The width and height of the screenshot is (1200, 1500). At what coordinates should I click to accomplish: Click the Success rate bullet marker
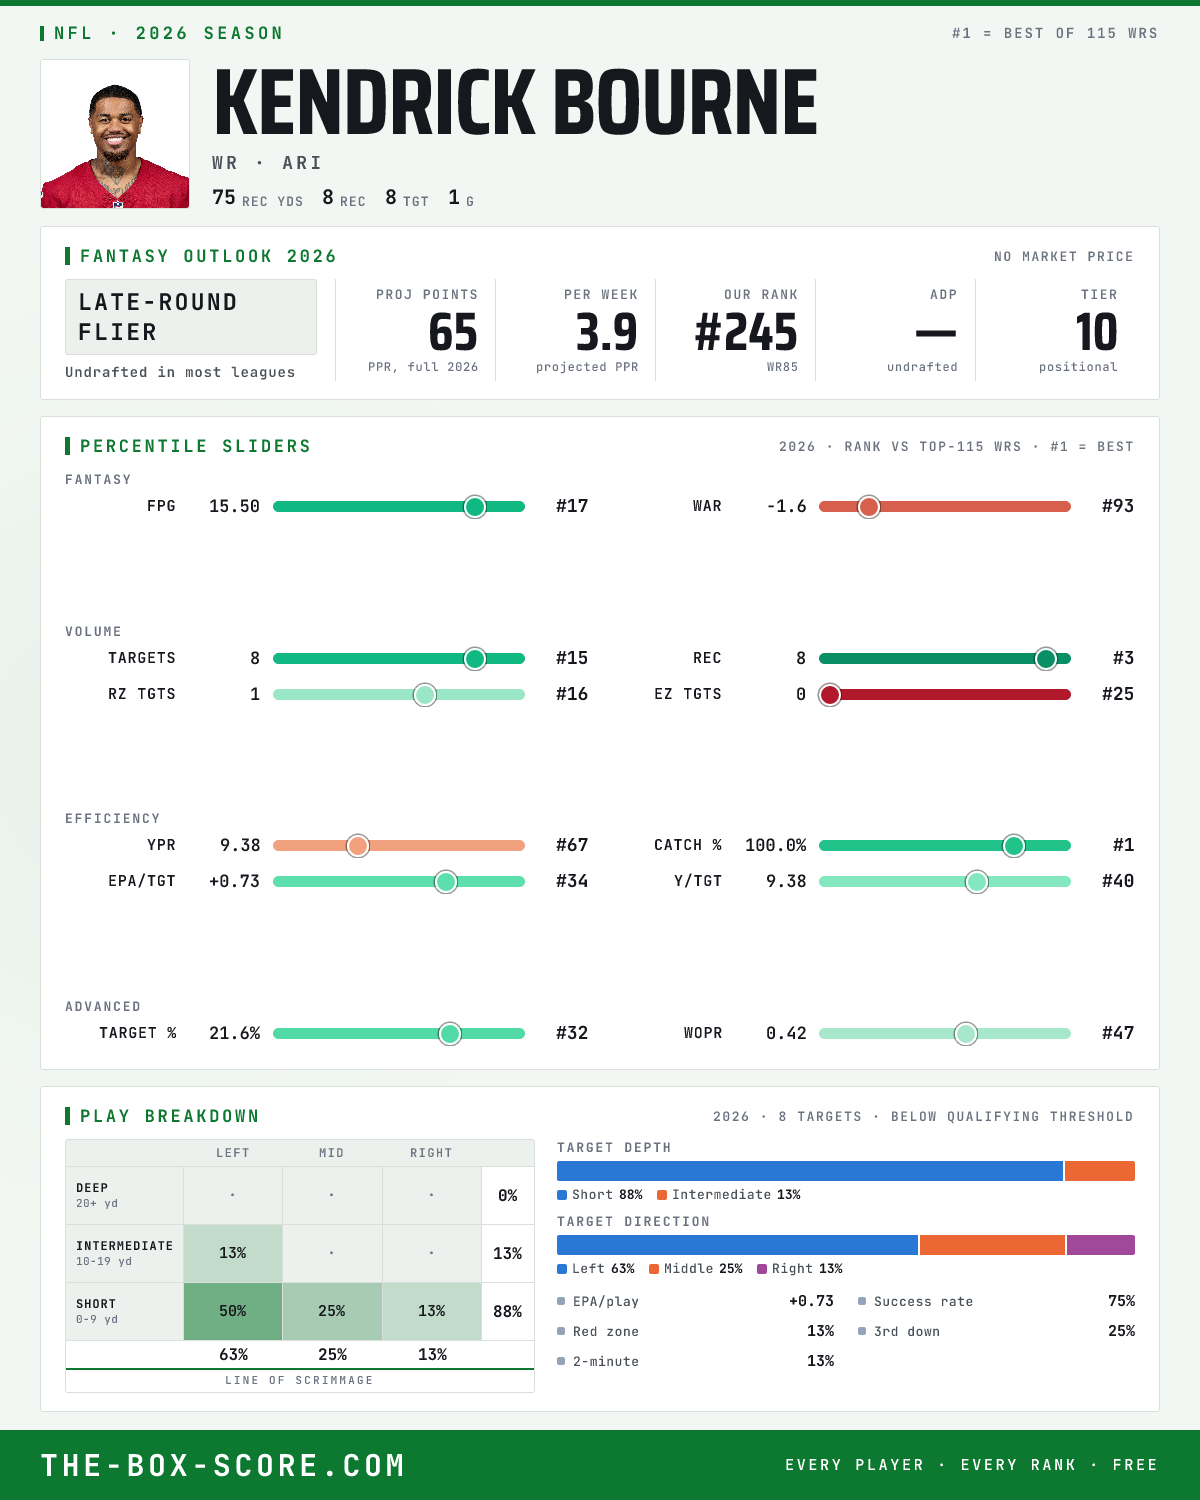point(862,1302)
